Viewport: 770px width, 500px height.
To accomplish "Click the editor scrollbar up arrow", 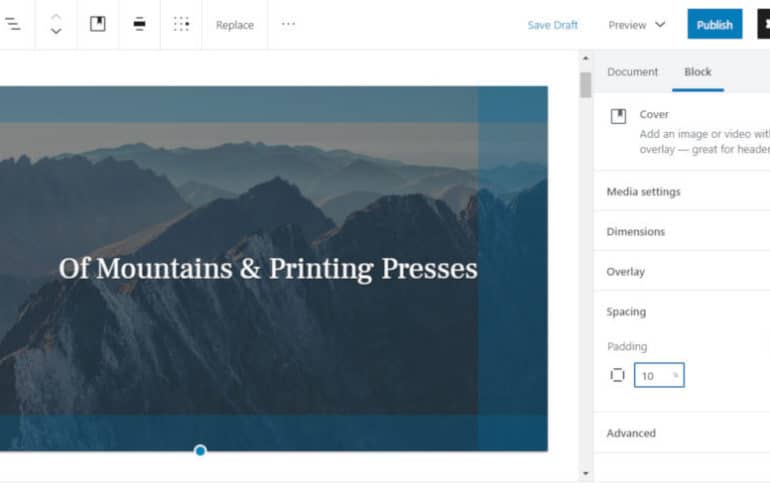I will pos(585,58).
